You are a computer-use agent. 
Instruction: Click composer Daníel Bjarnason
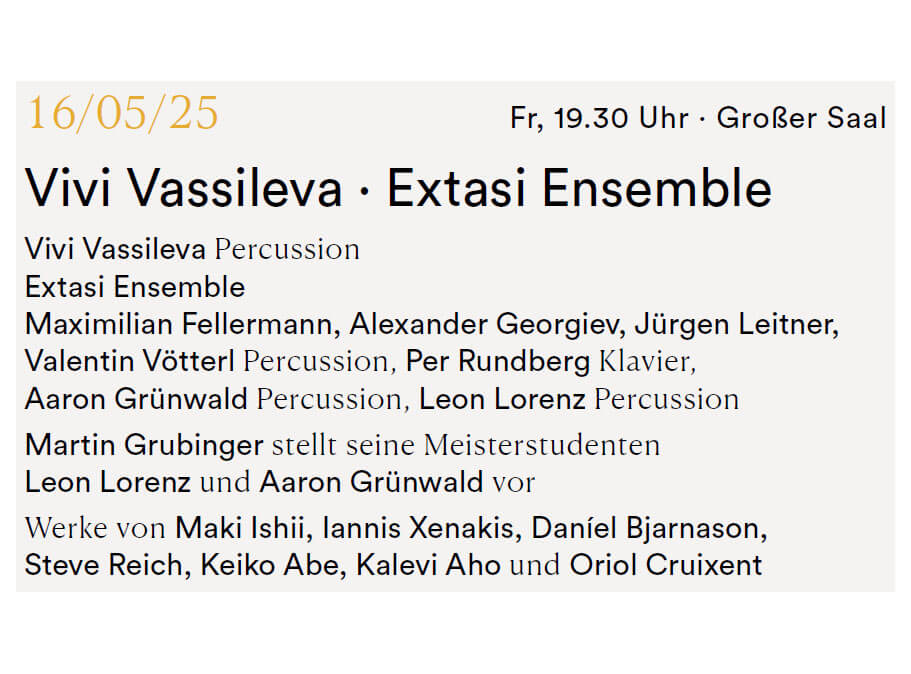coord(645,529)
